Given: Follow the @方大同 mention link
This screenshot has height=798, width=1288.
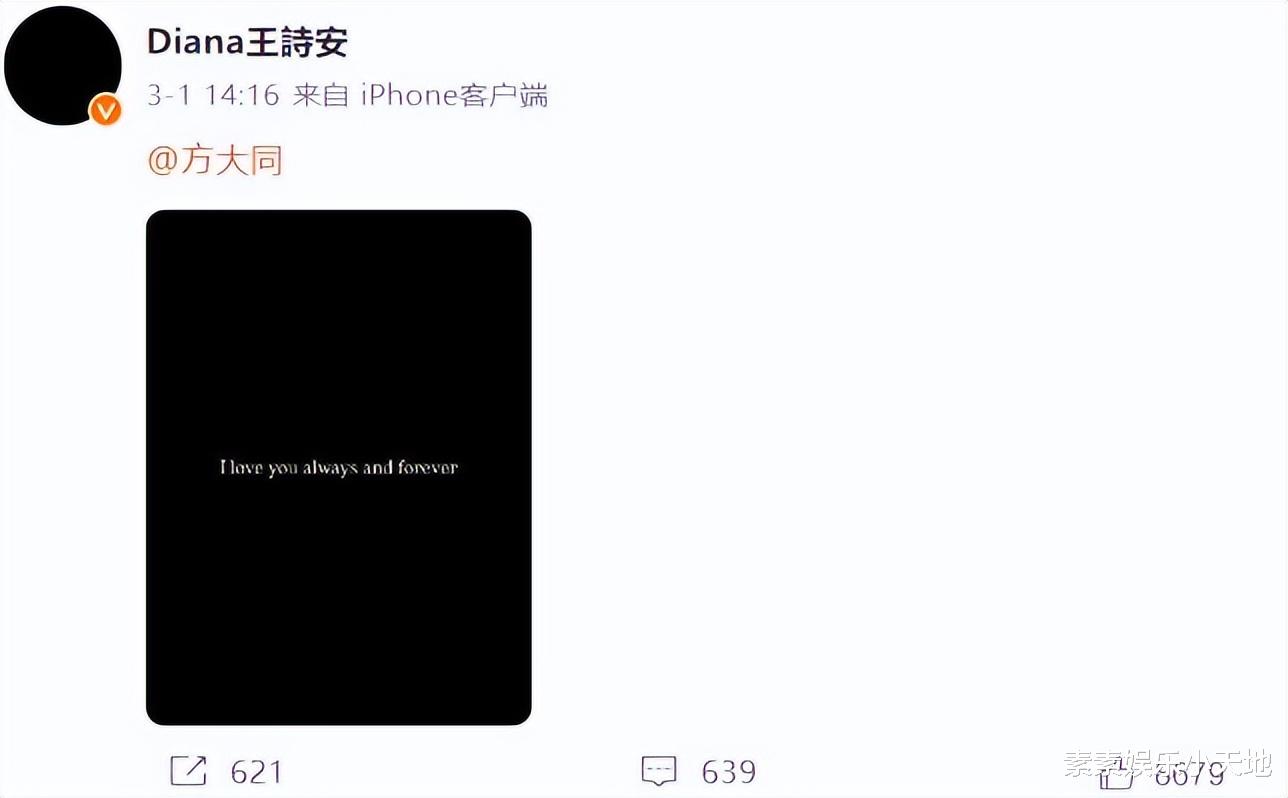Looking at the screenshot, I should pos(215,159).
